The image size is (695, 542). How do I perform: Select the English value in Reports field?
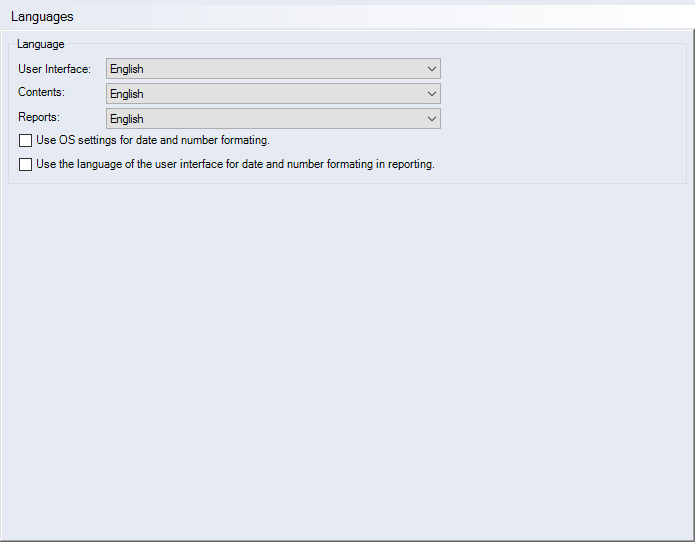coord(127,119)
